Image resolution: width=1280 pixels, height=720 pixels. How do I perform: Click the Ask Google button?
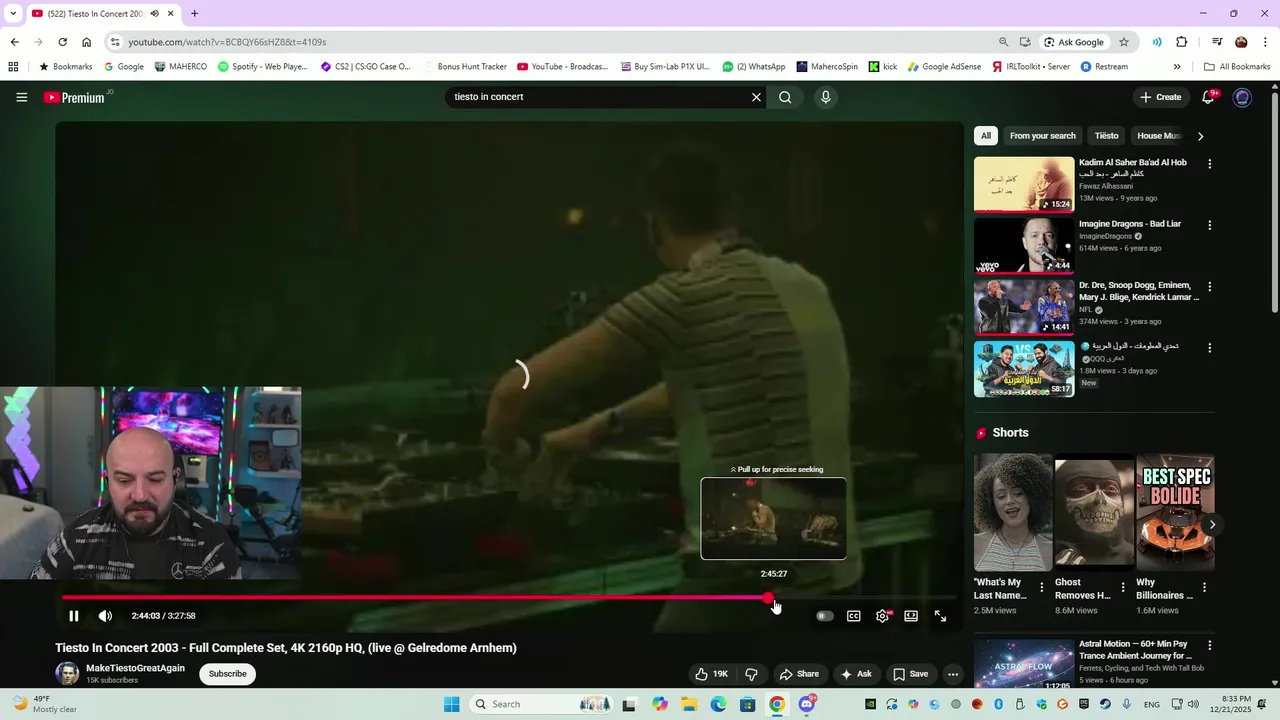1075,42
